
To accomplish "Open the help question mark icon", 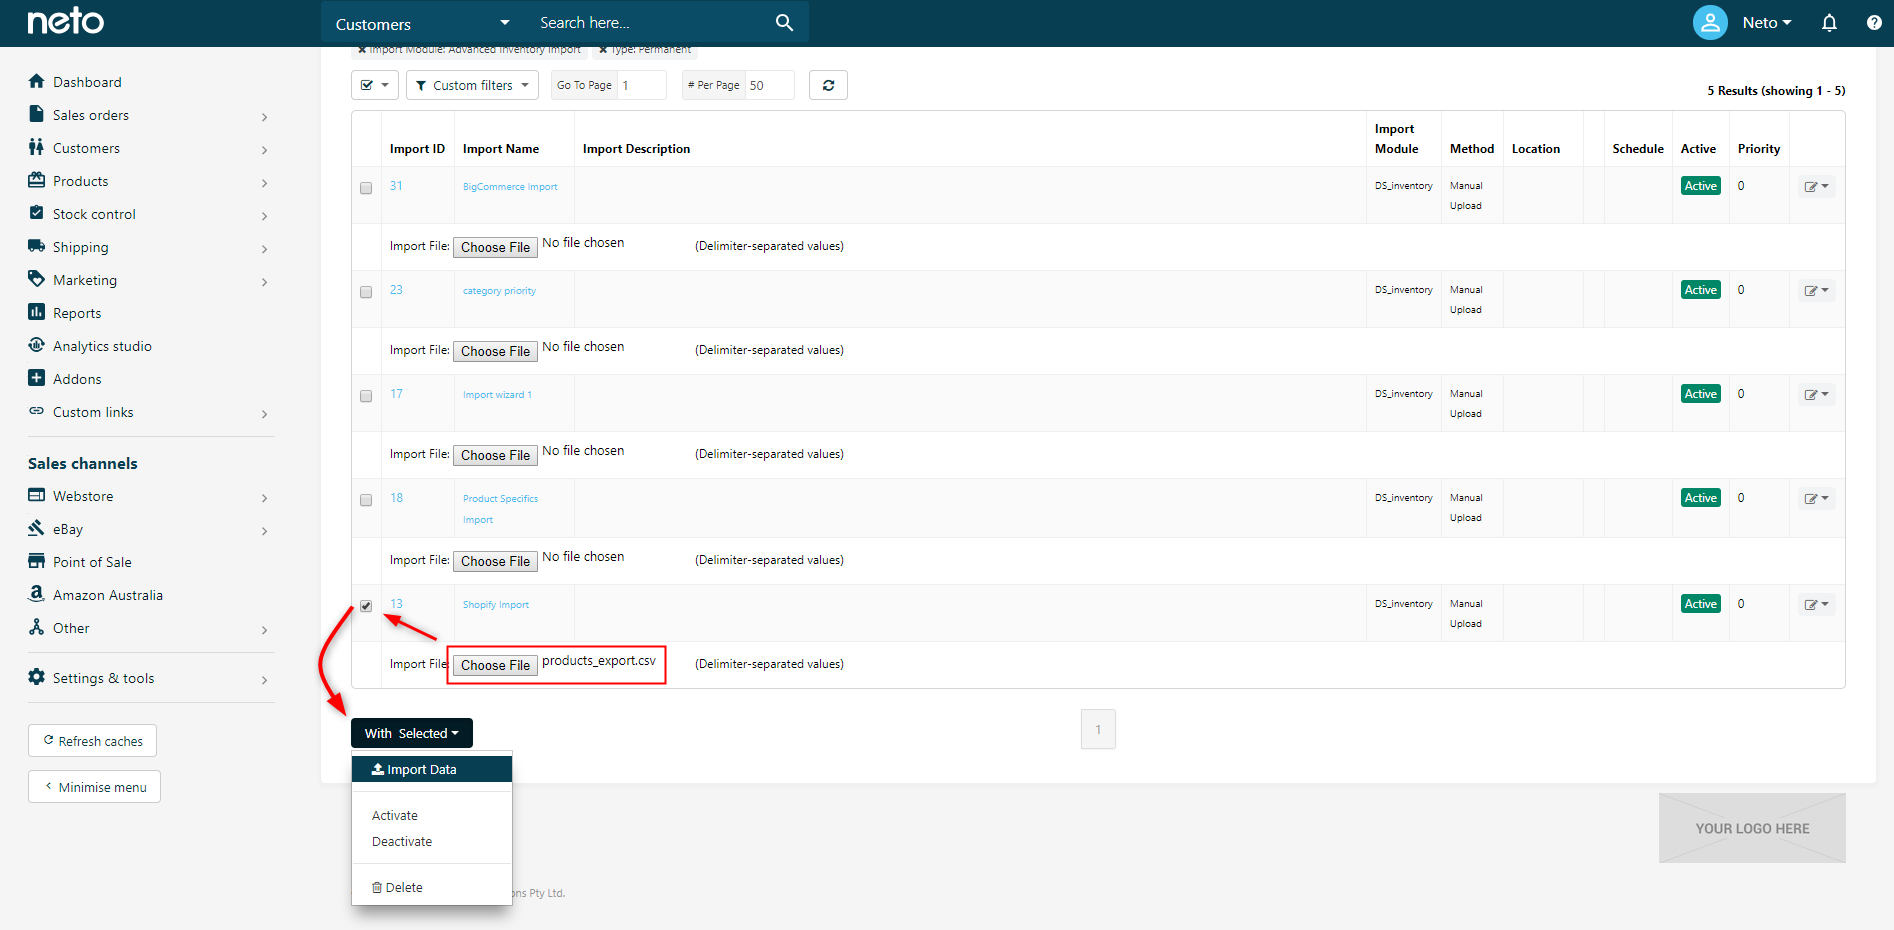I will coord(1874,23).
